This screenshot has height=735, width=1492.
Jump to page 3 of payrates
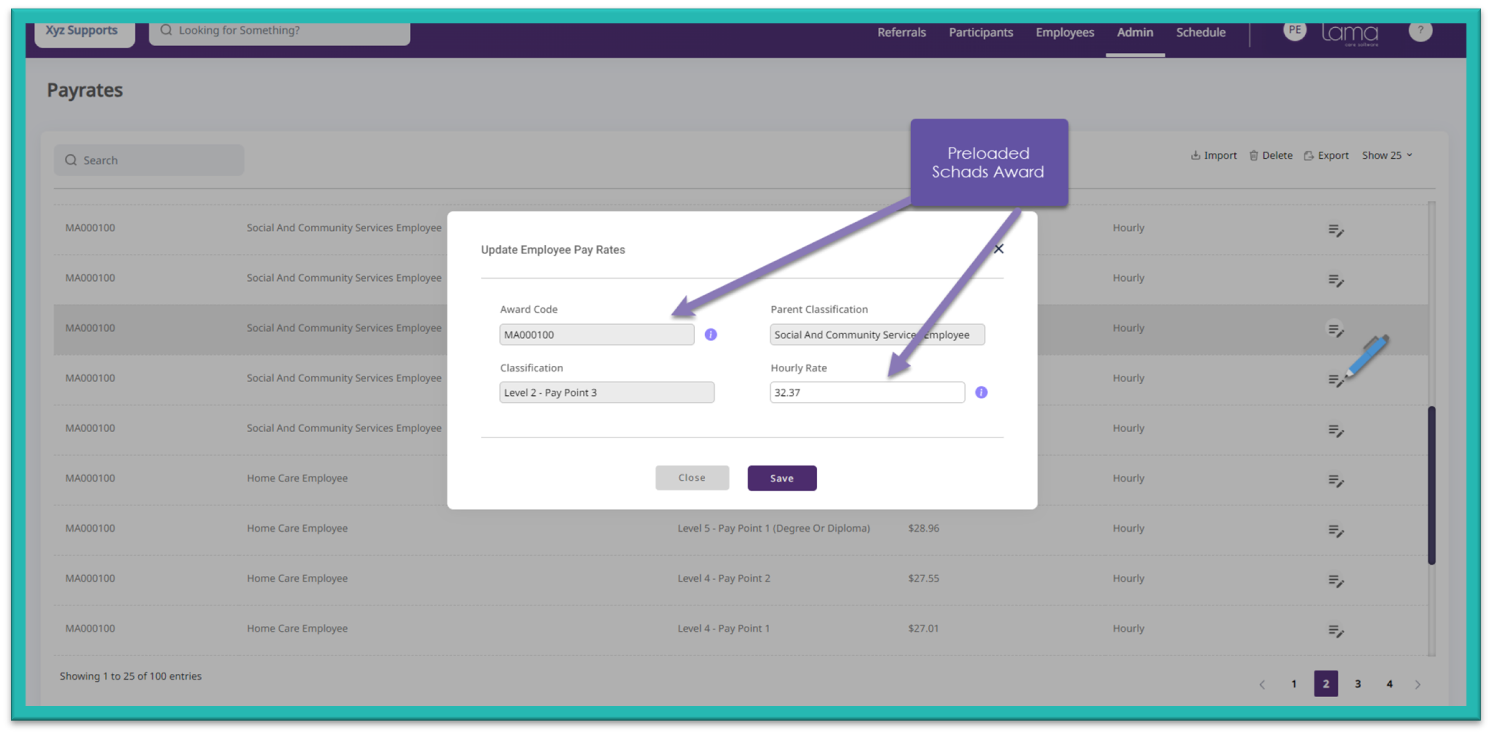click(1357, 684)
